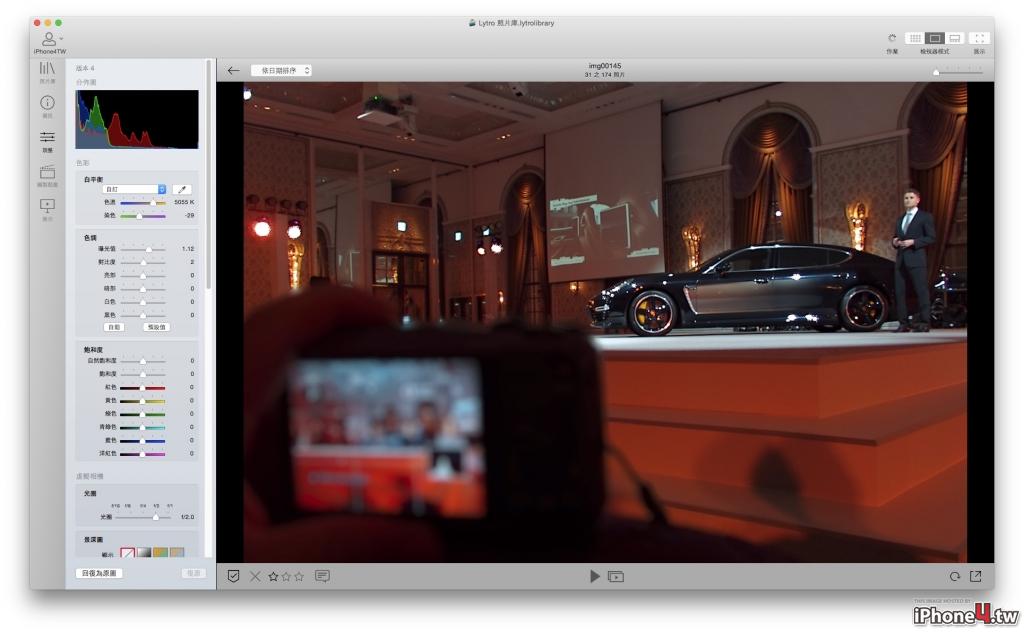Image resolution: width=1024 pixels, height=632 pixels.
Task: Open the sort-by-date dropdown
Action: (x=281, y=70)
